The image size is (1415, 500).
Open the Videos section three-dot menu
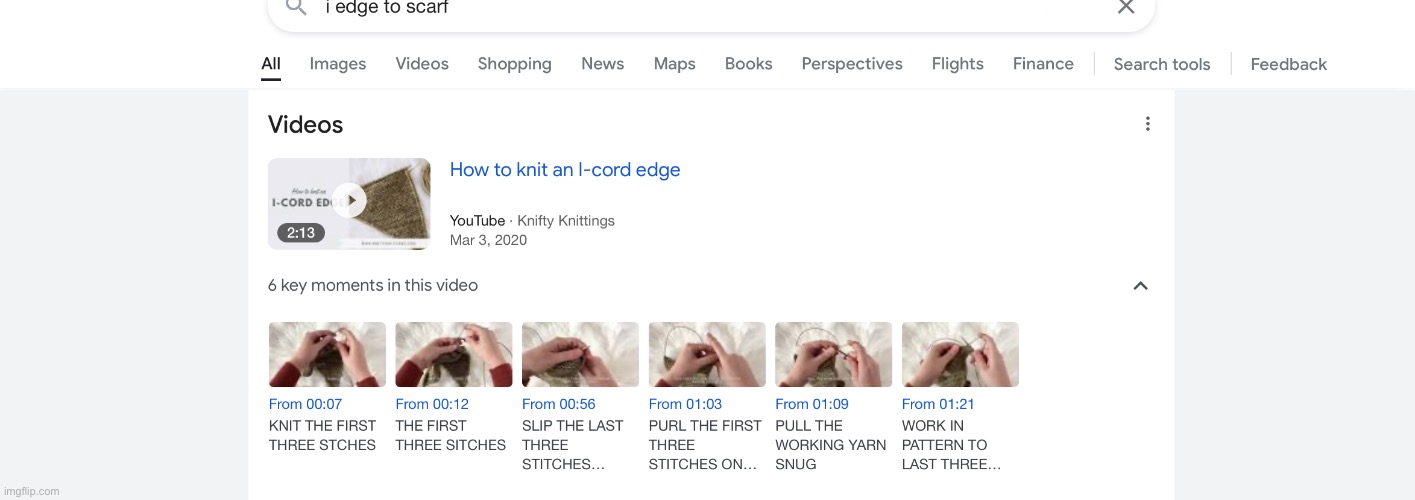tap(1147, 124)
